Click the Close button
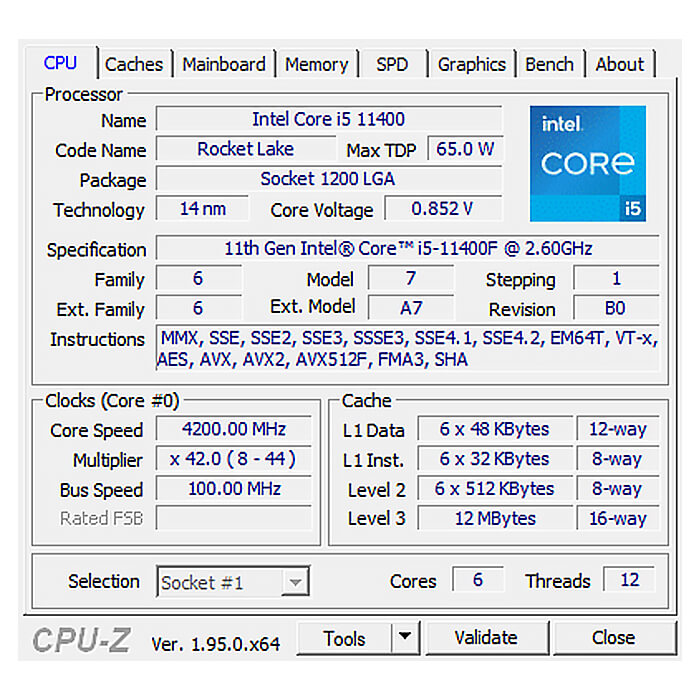 tap(614, 638)
